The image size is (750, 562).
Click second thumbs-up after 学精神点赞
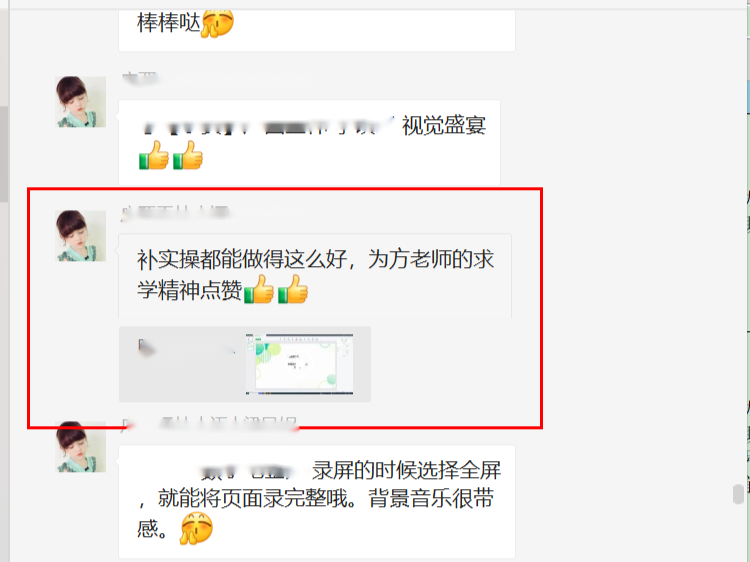(x=293, y=289)
